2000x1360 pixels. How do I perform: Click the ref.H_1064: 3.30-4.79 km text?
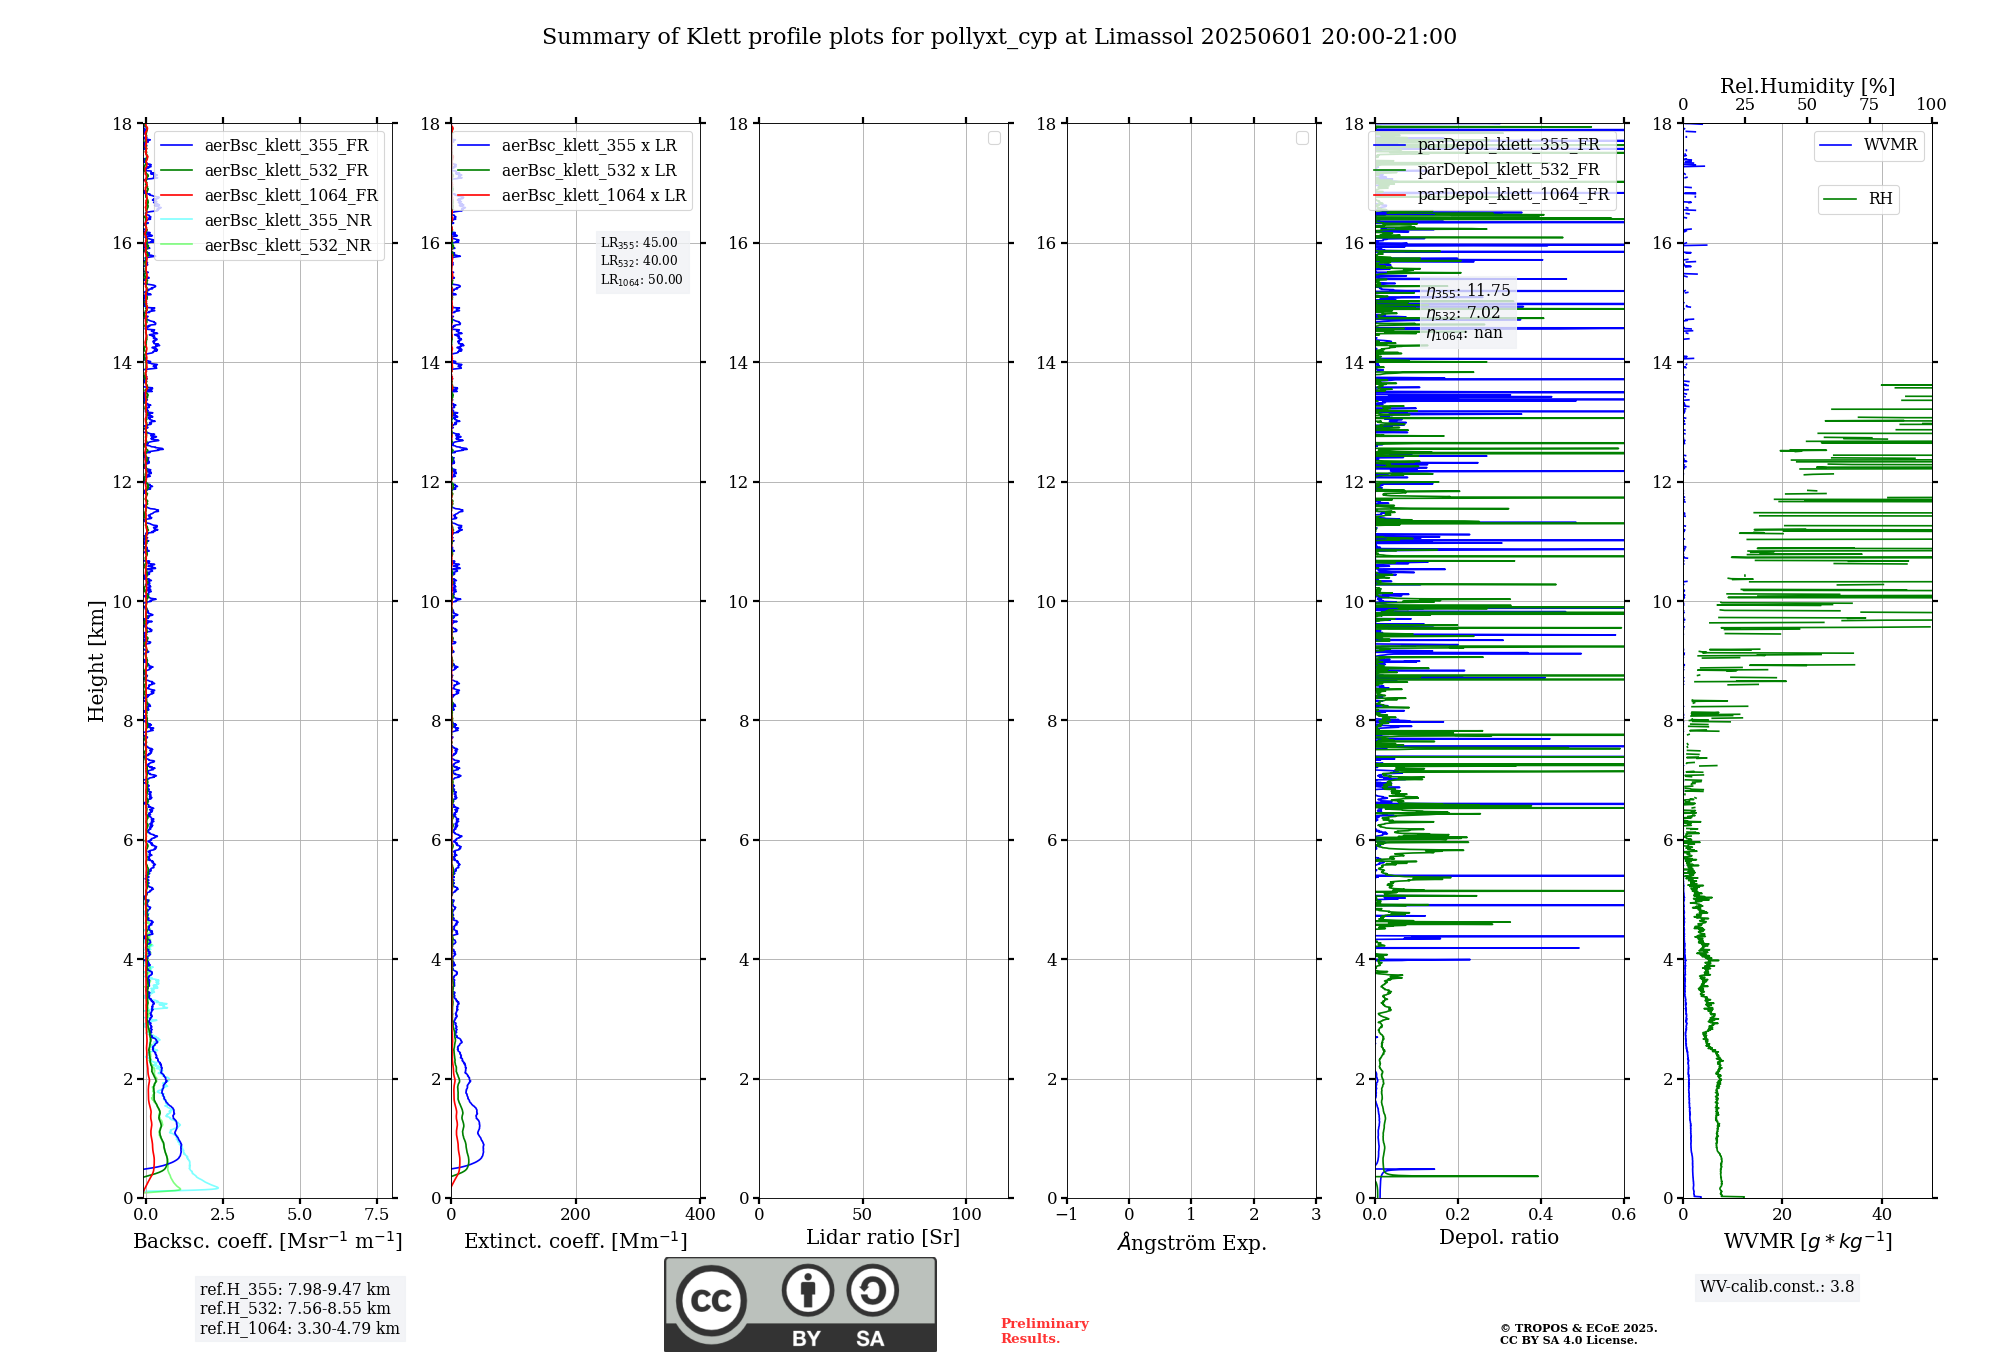(300, 1329)
